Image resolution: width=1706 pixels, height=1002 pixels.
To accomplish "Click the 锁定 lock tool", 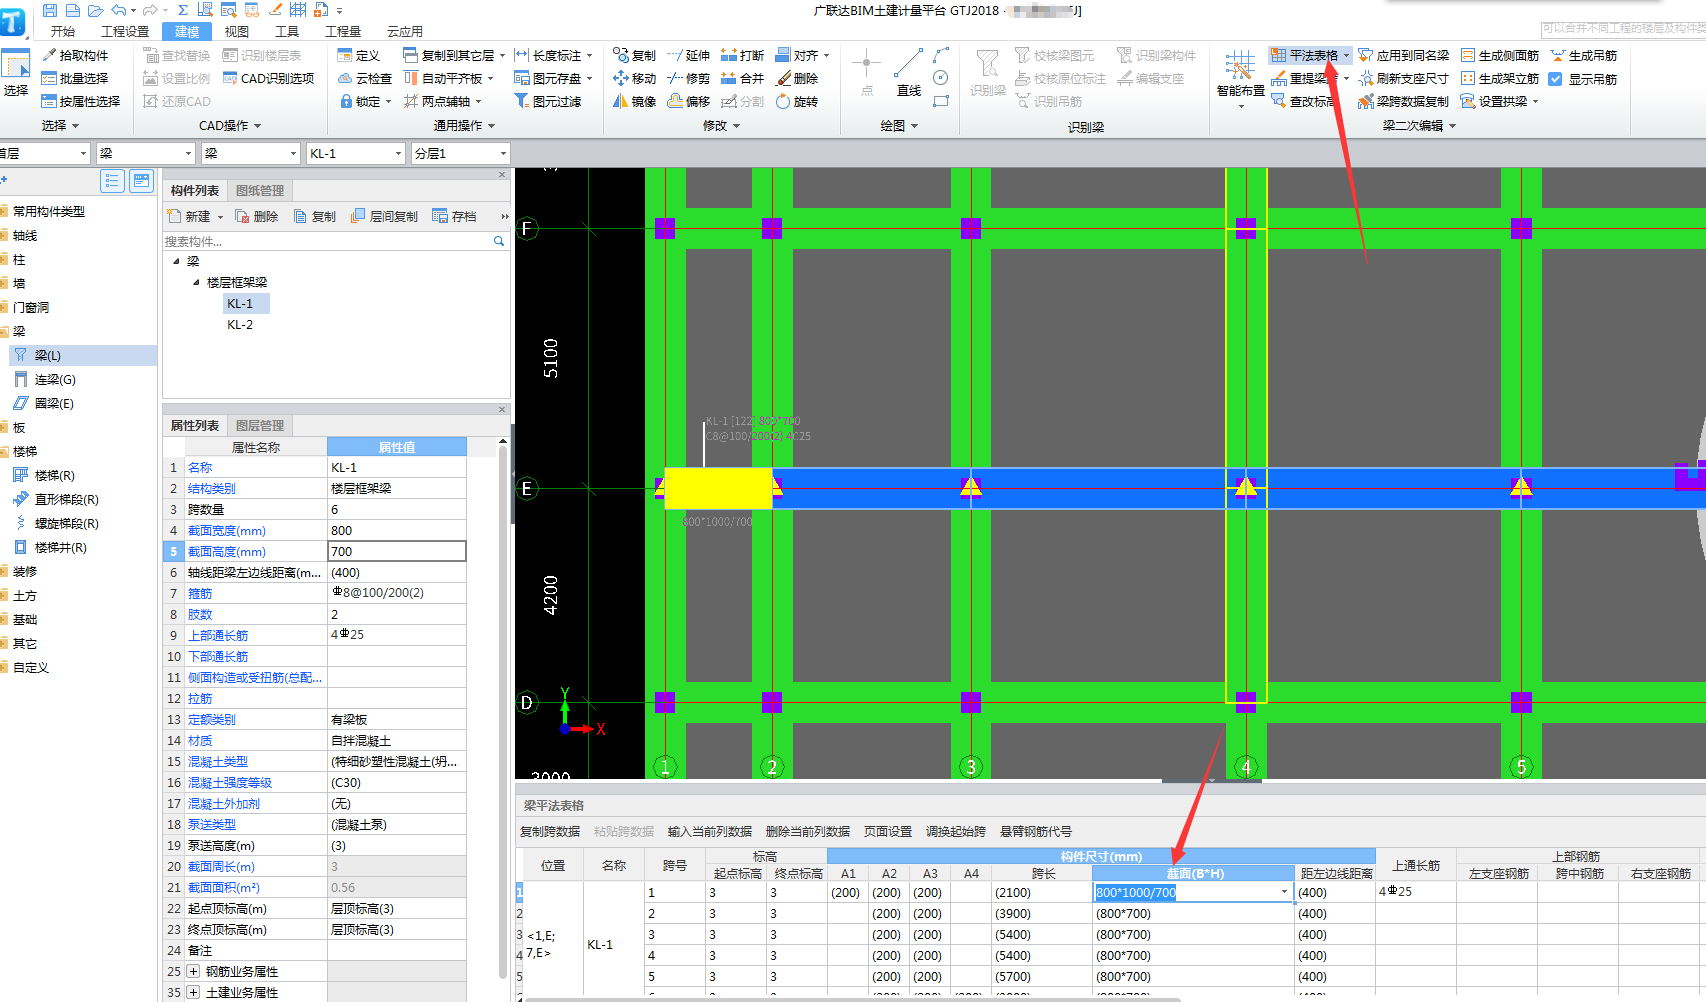I will tap(365, 101).
